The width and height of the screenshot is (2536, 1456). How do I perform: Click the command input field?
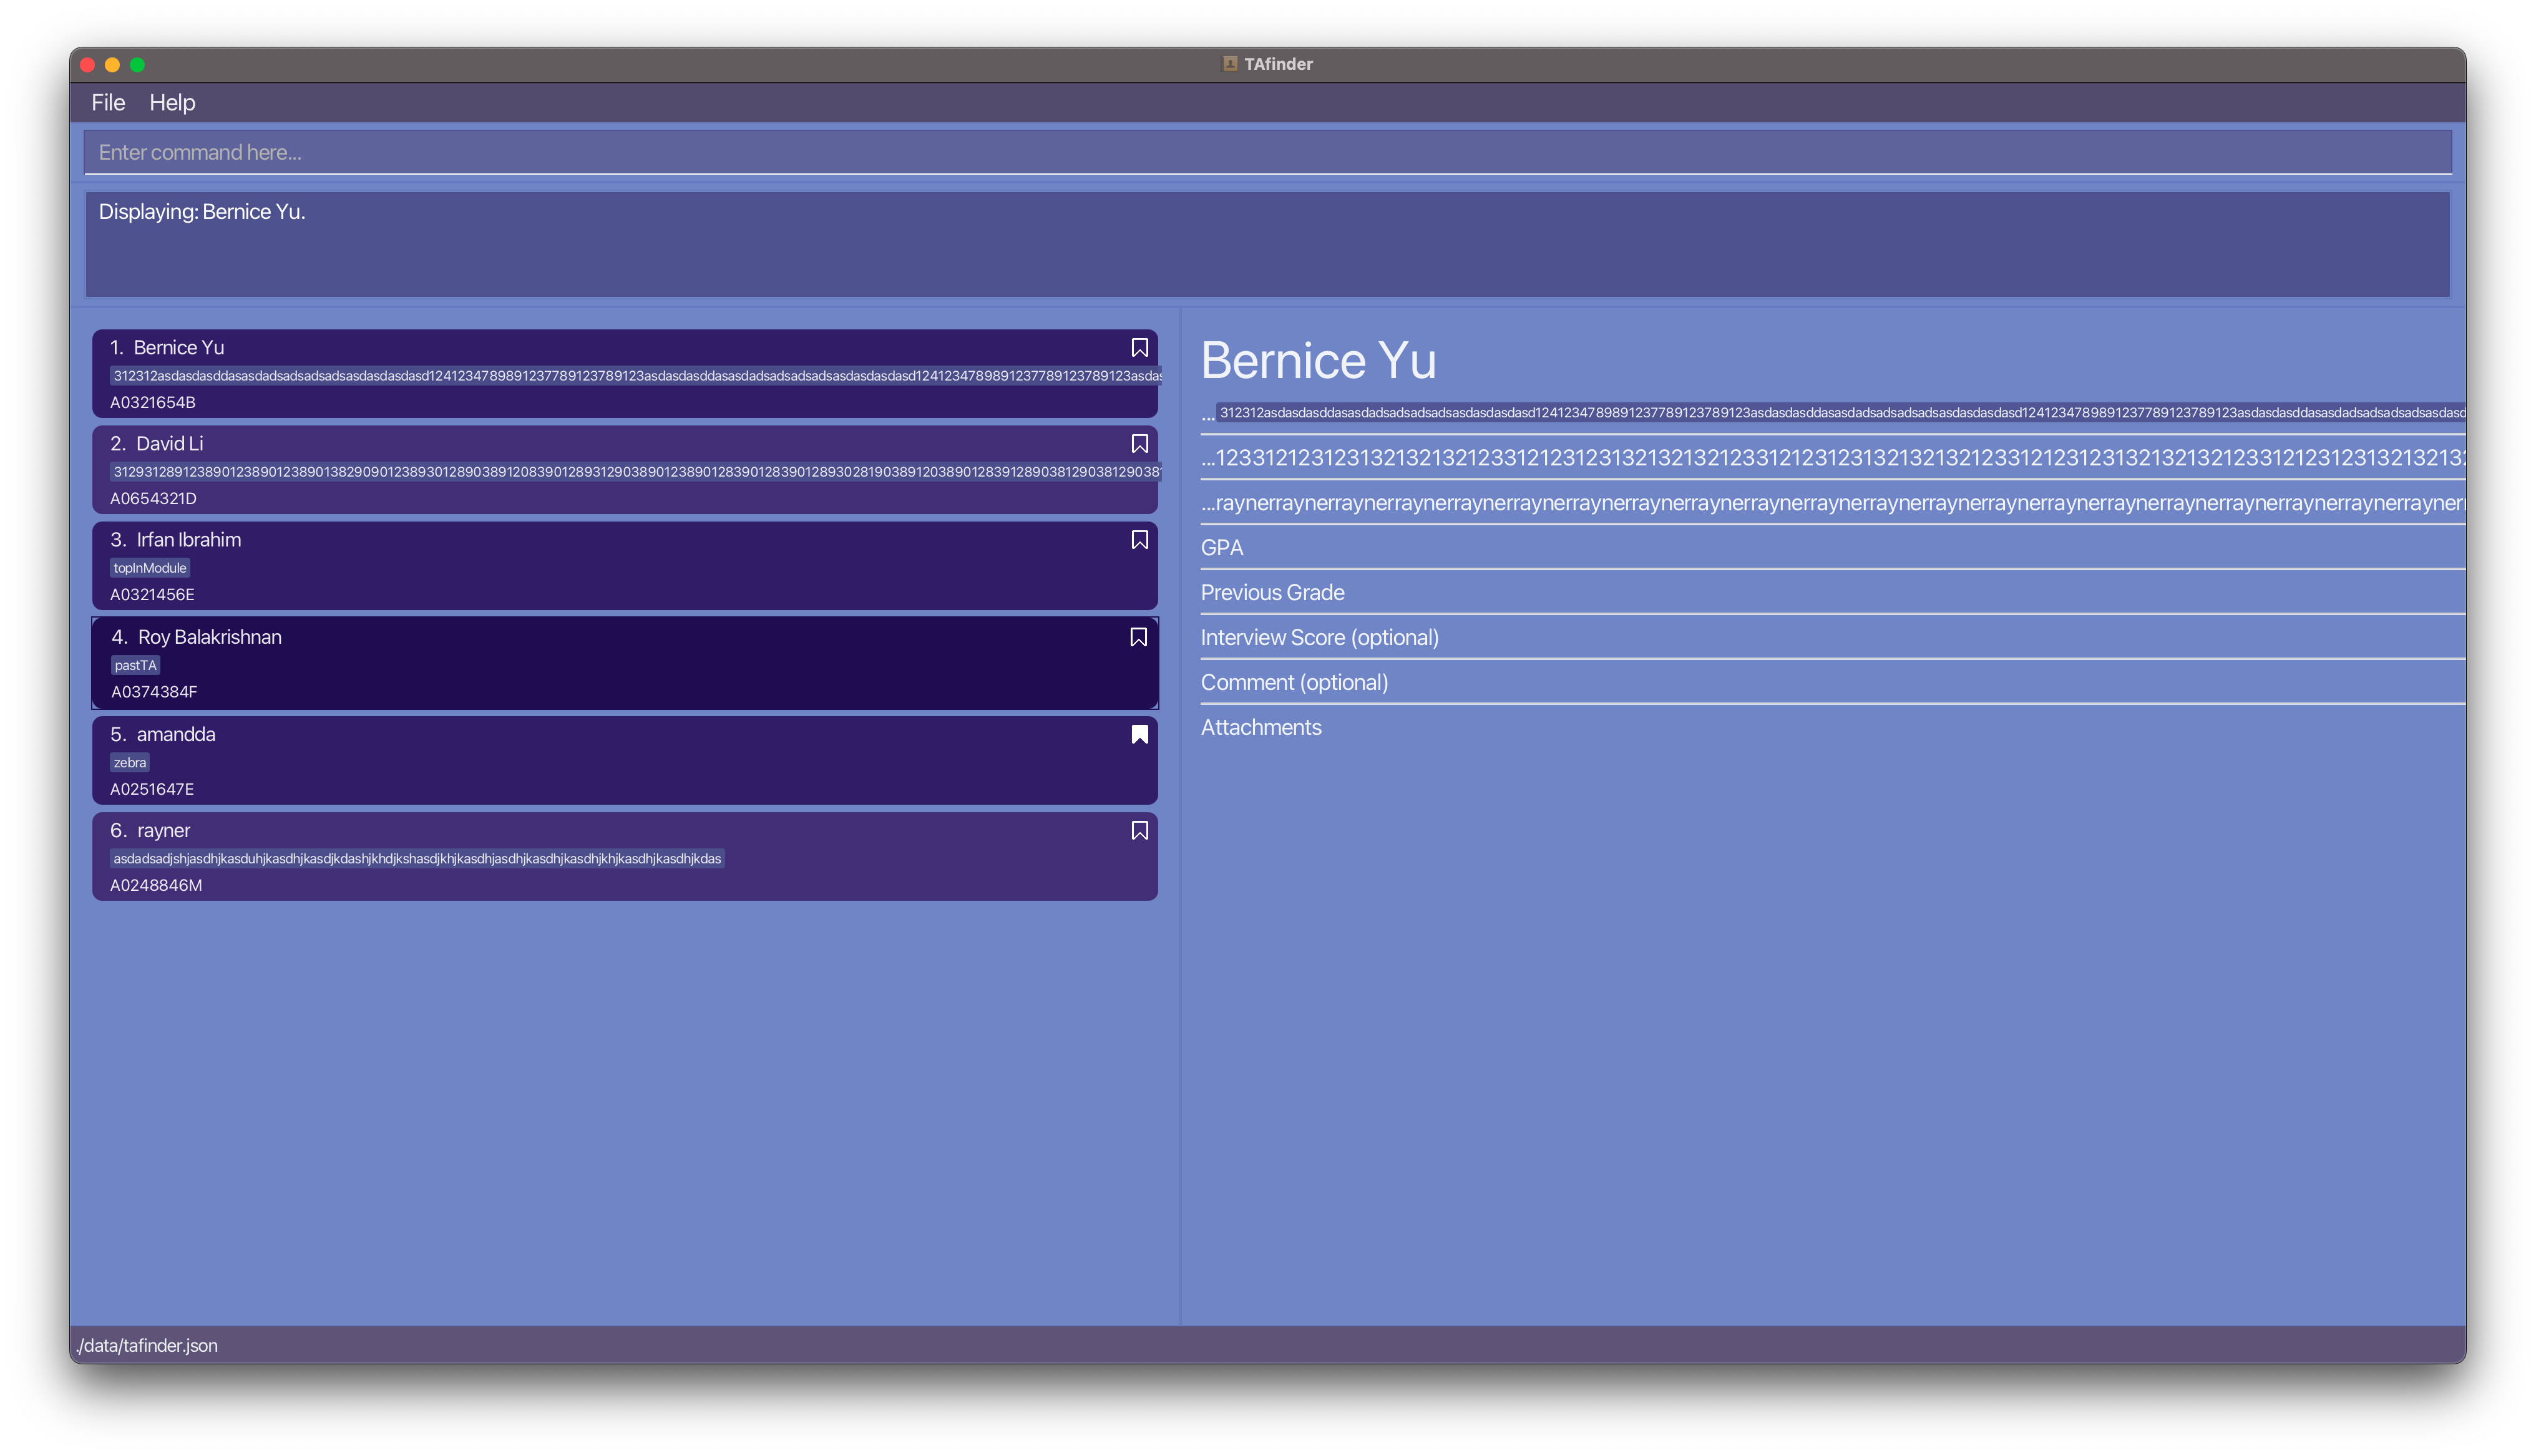(1266, 153)
